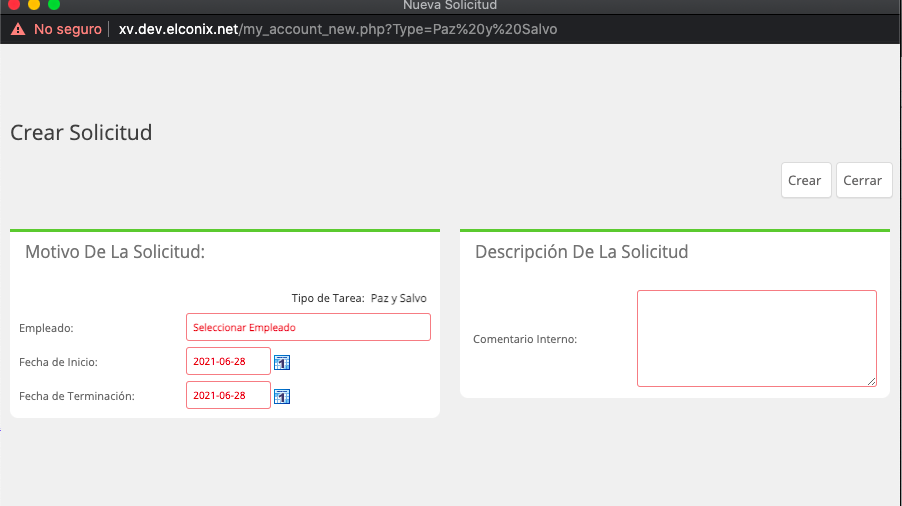Screen dimensions: 902x506
Task: Select the xv.dev.elconix.net URL text
Action: [178, 29]
